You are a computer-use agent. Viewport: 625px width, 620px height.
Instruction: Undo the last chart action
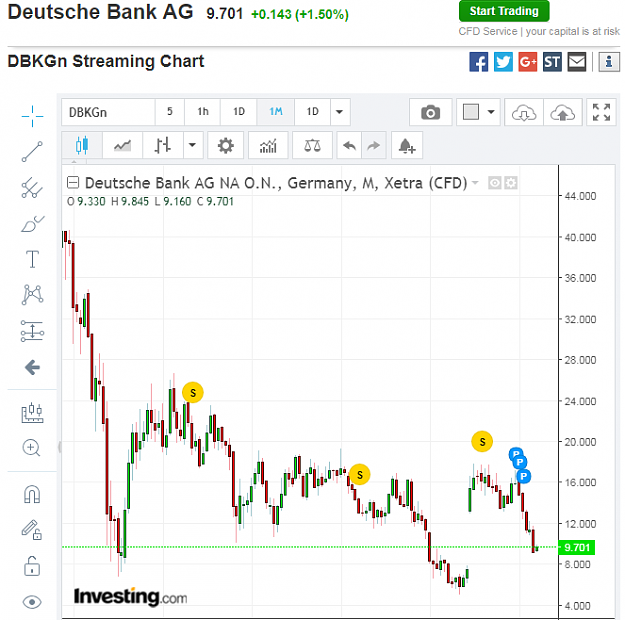[349, 146]
